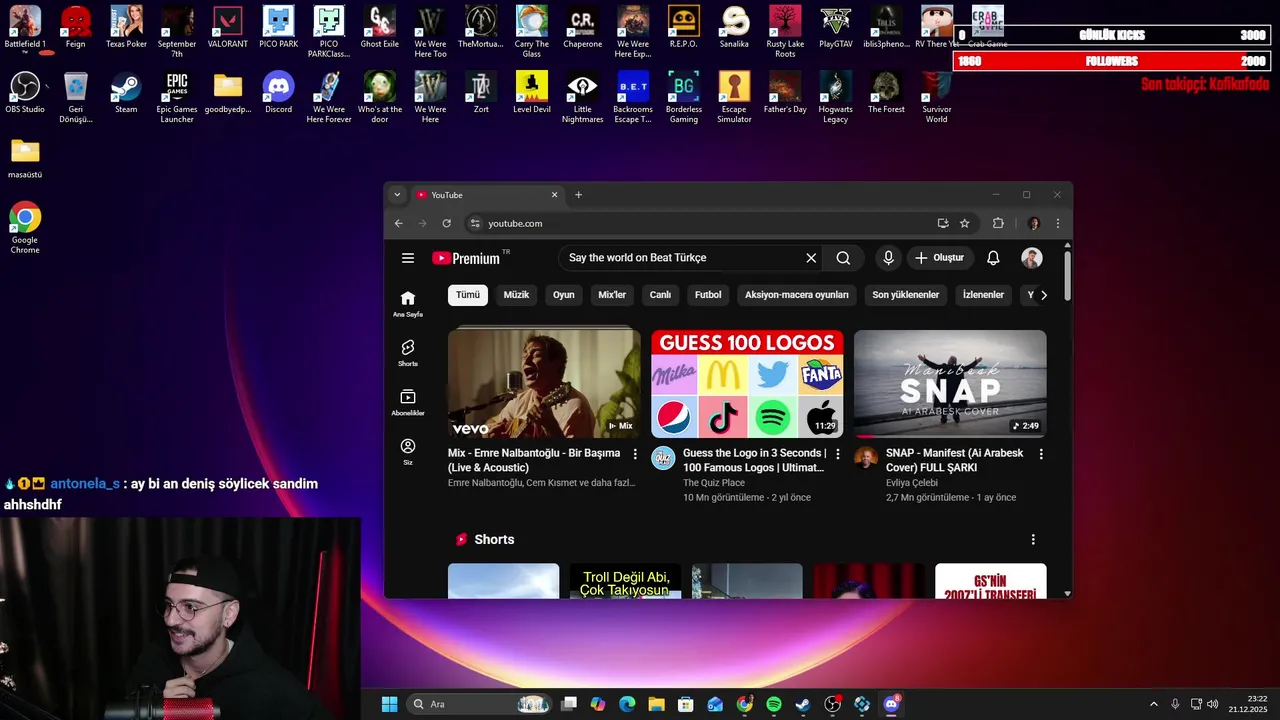Reload the page in Chrome

coord(447,223)
